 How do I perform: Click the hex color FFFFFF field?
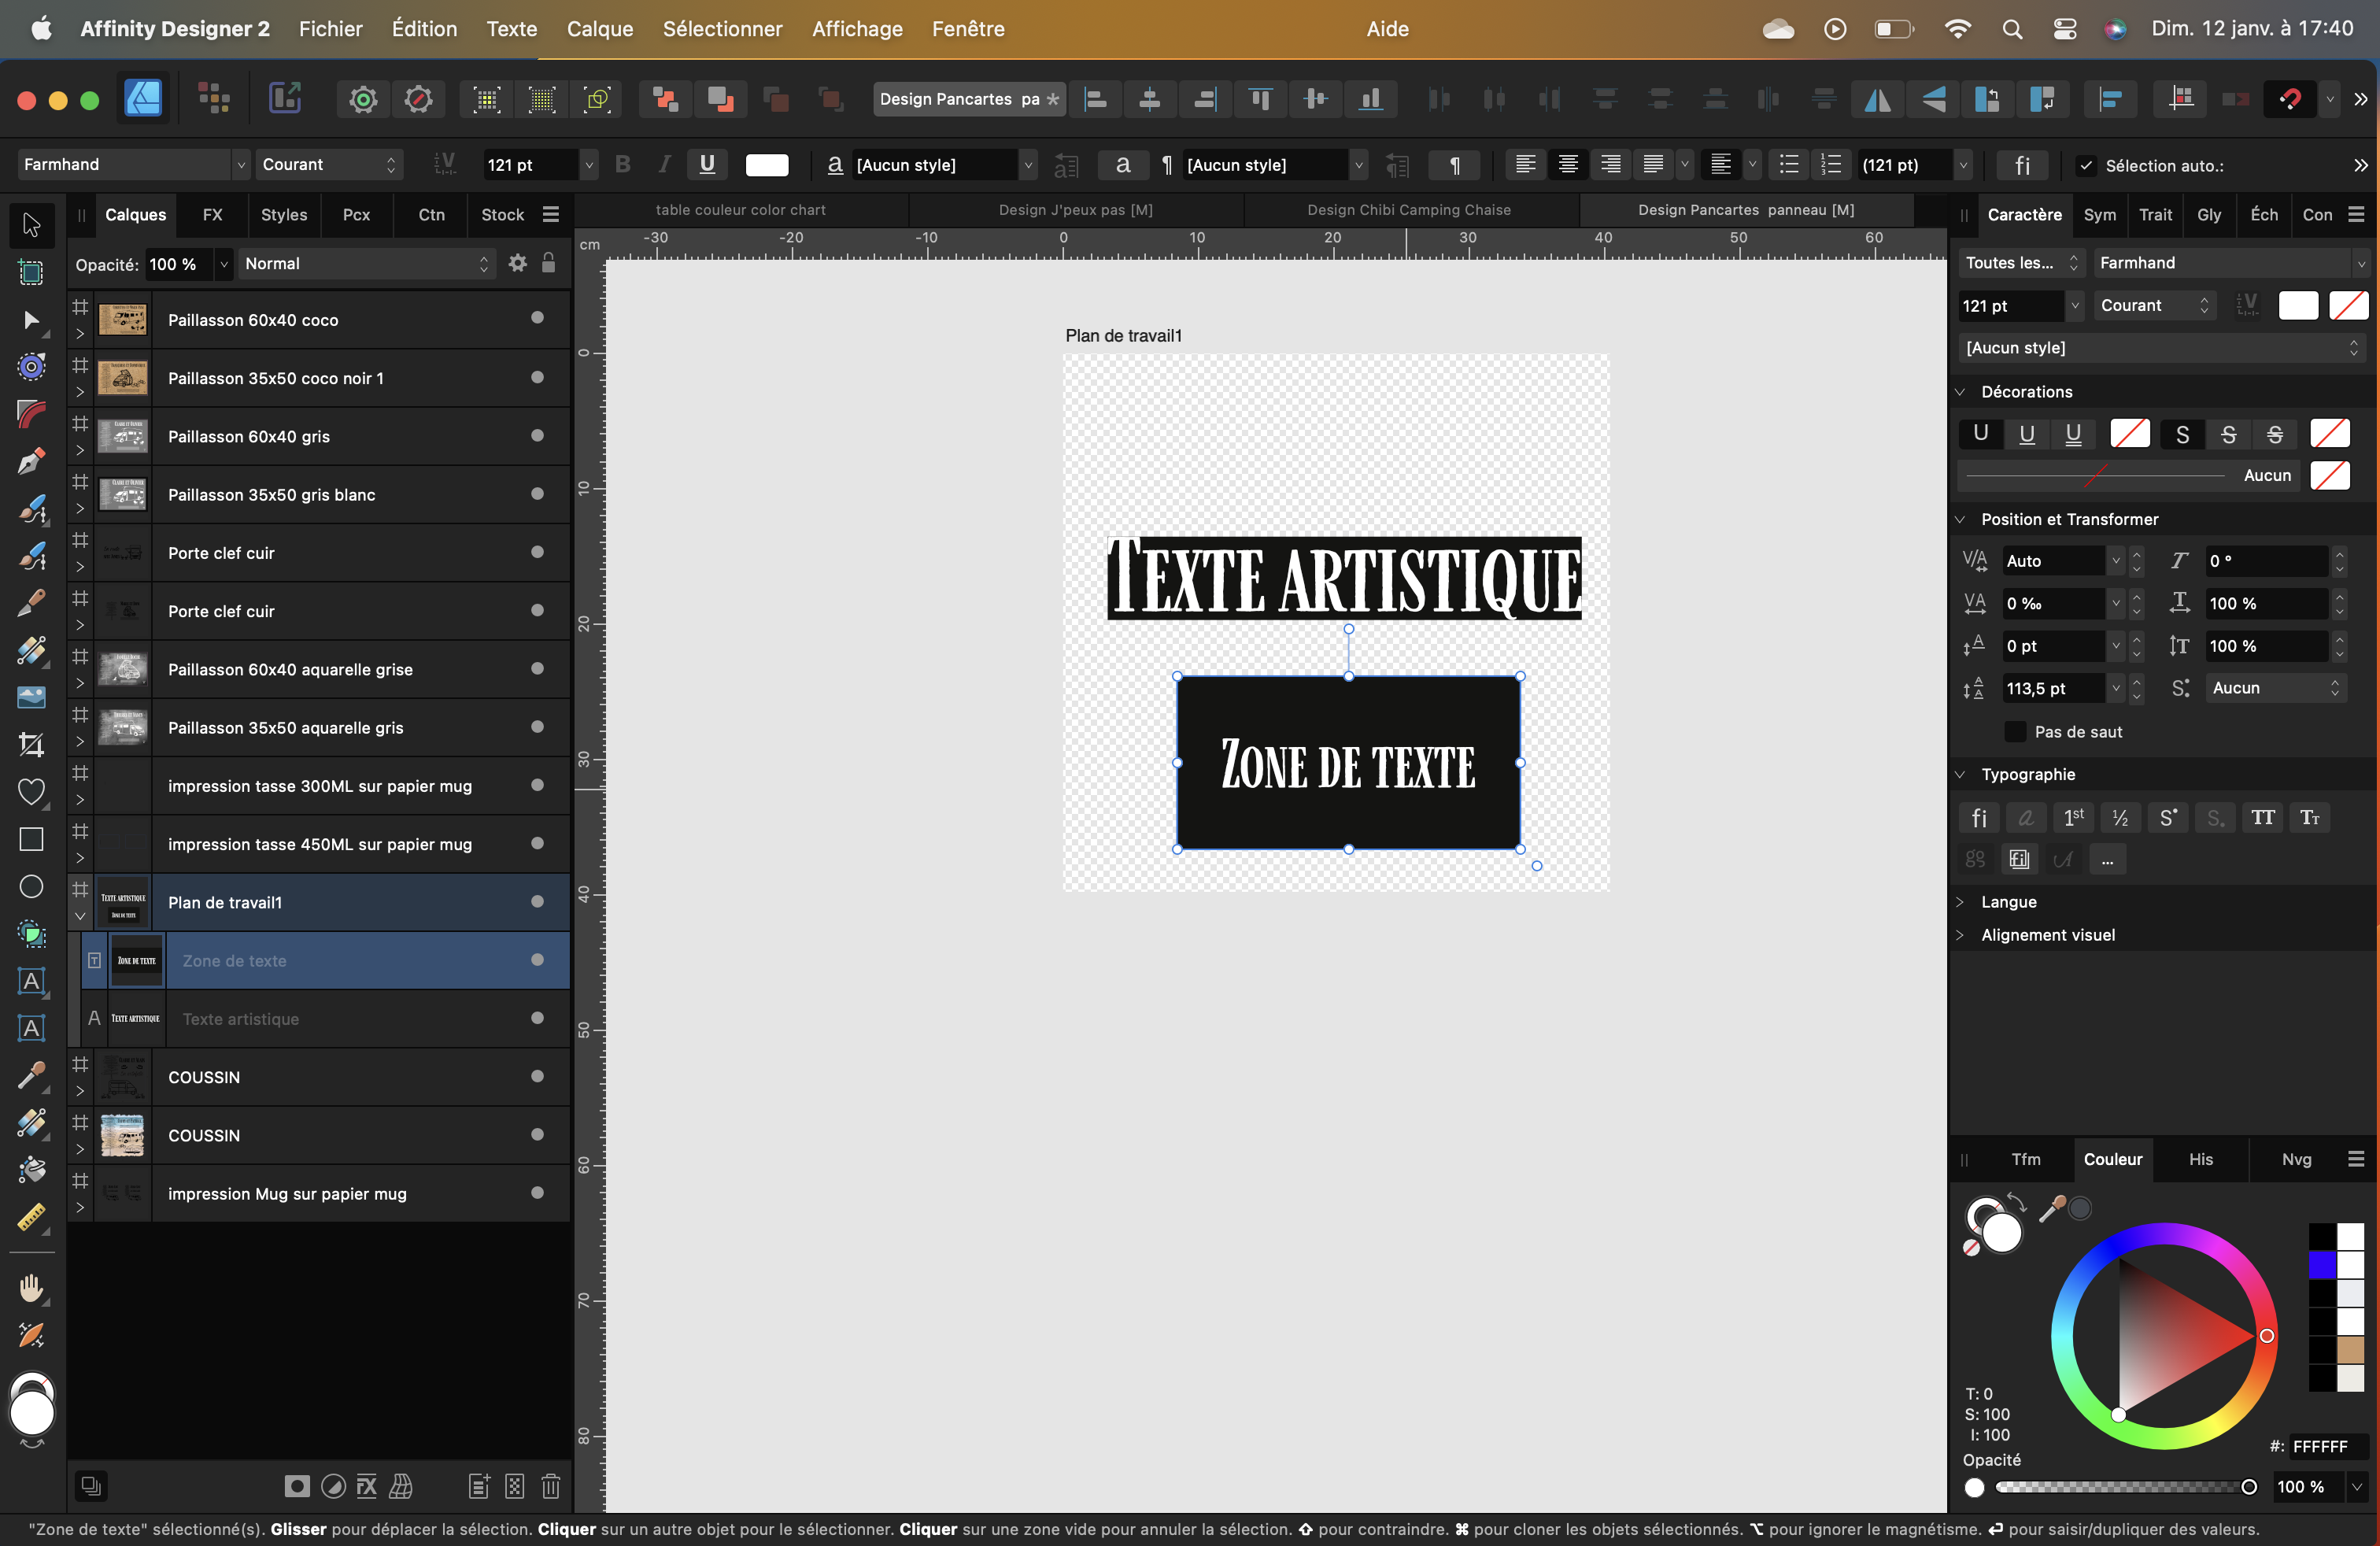2325,1446
